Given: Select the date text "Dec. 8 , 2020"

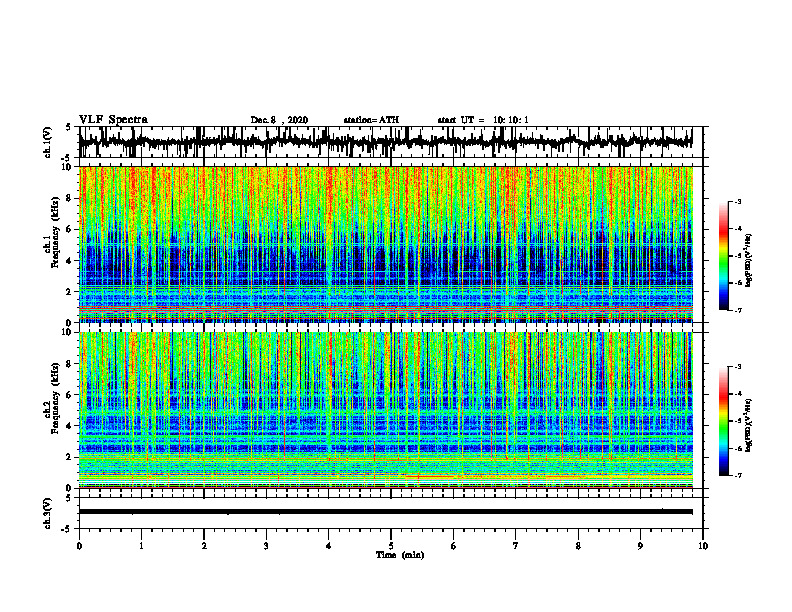Looking at the screenshot, I should point(279,120).
